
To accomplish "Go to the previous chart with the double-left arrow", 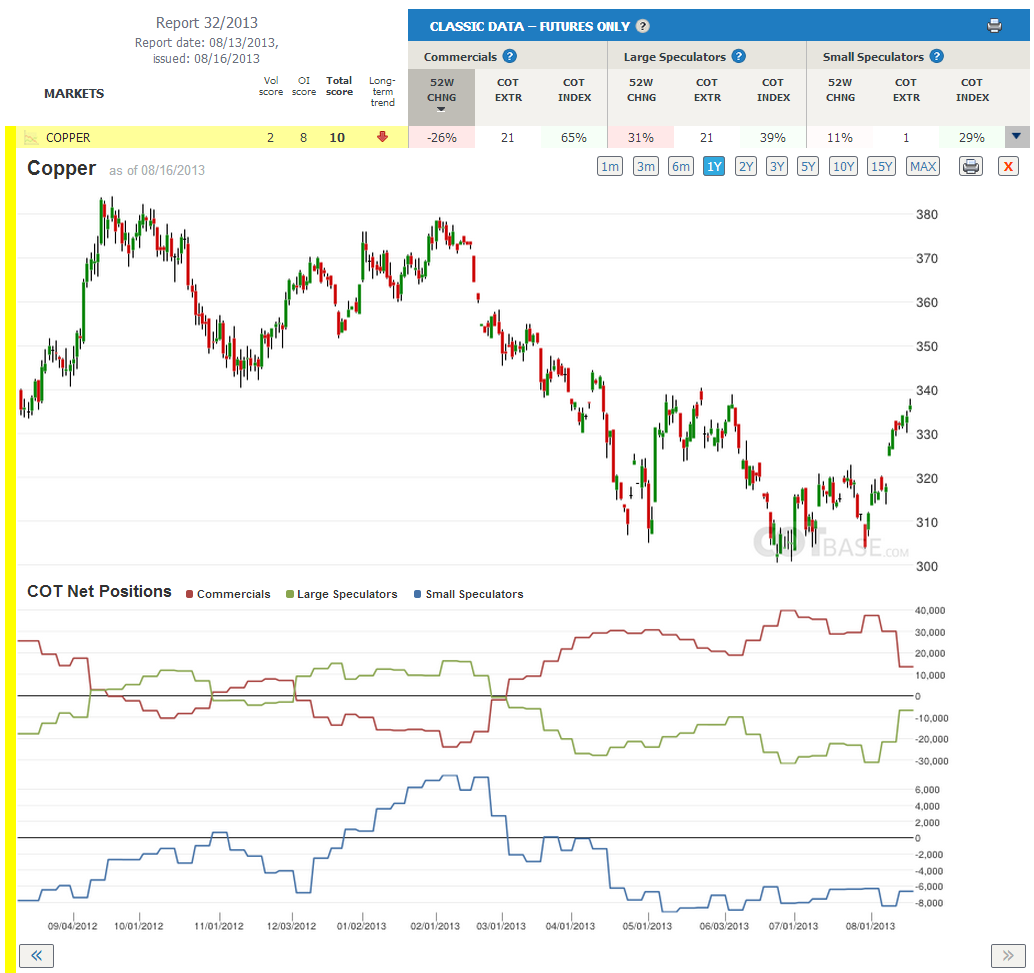I will [x=36, y=955].
